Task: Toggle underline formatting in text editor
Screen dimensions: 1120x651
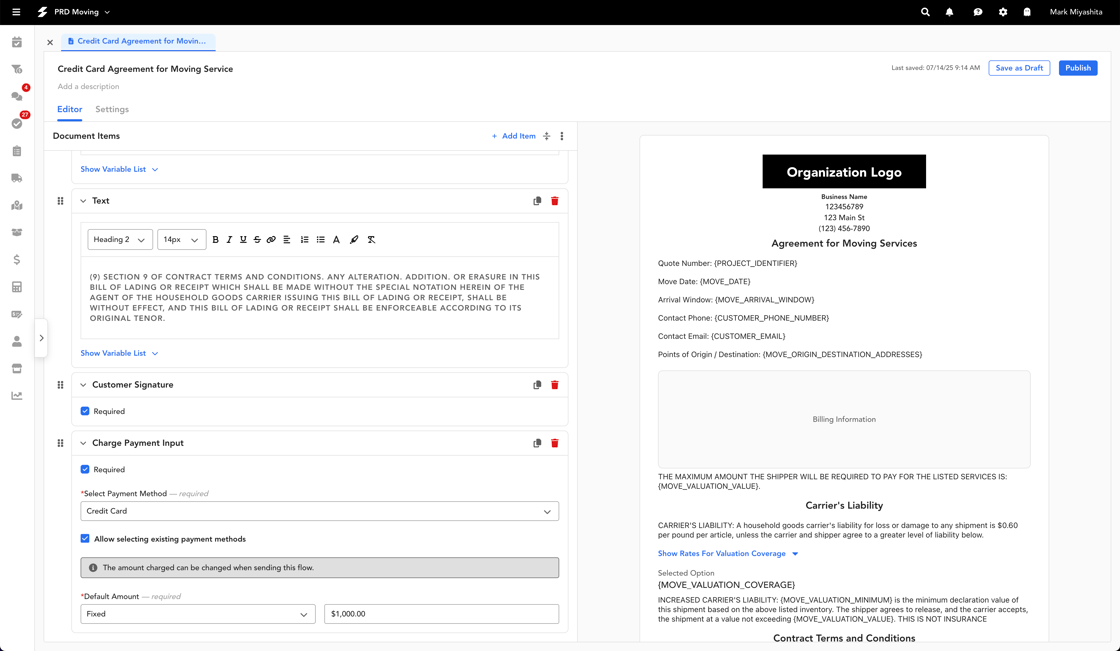Action: coord(243,239)
